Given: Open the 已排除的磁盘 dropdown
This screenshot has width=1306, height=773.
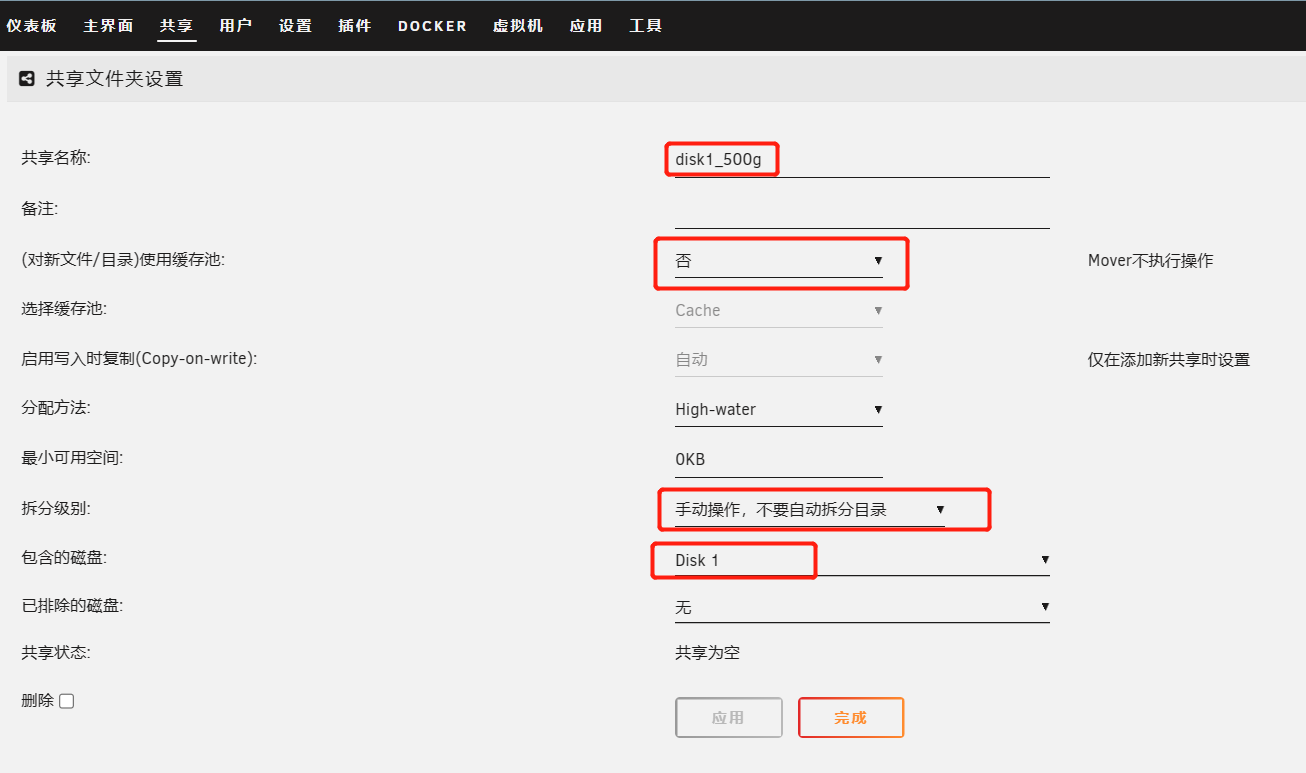Looking at the screenshot, I should coord(861,607).
